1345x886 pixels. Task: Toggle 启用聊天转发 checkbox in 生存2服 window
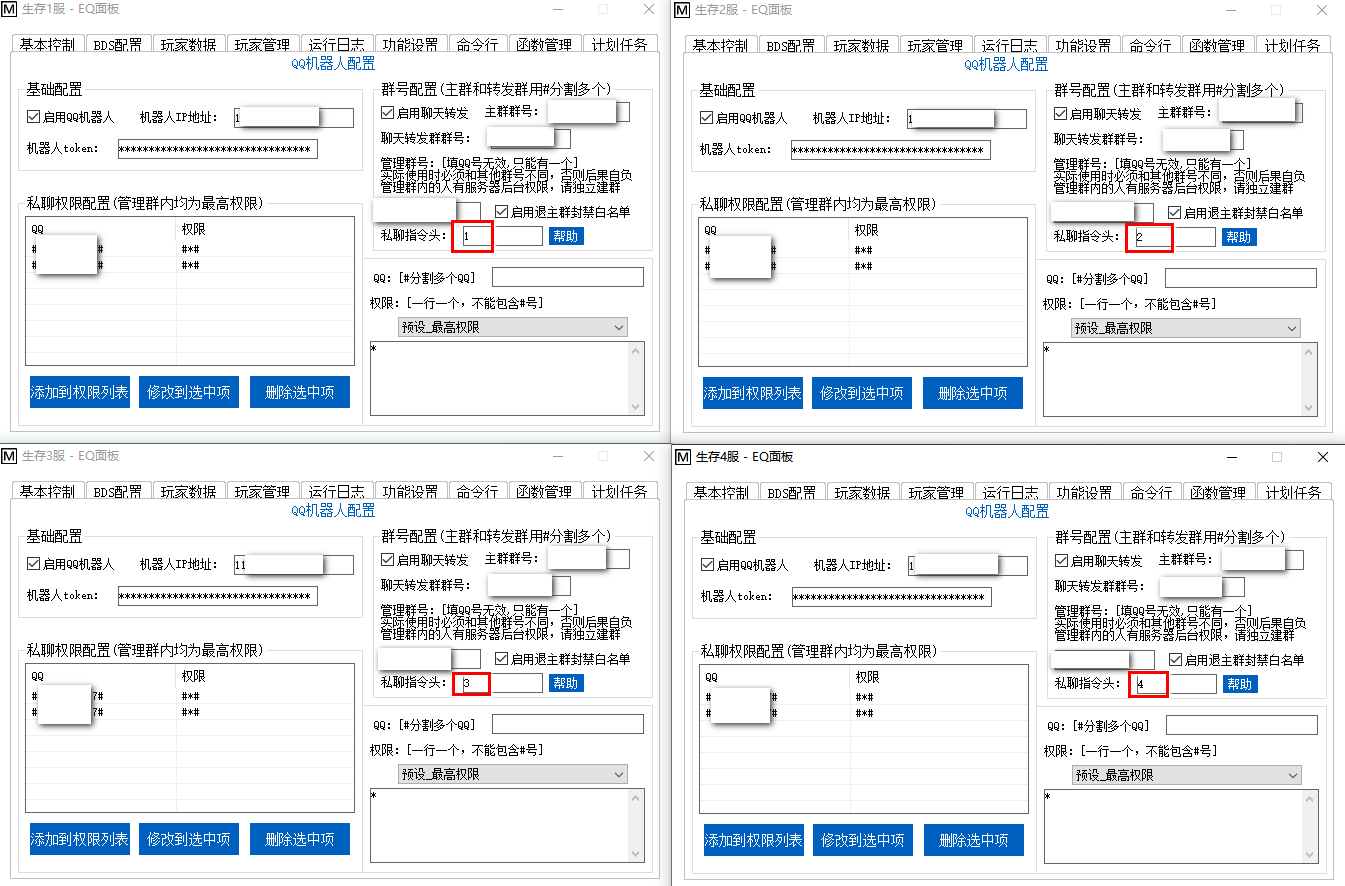(x=1061, y=113)
